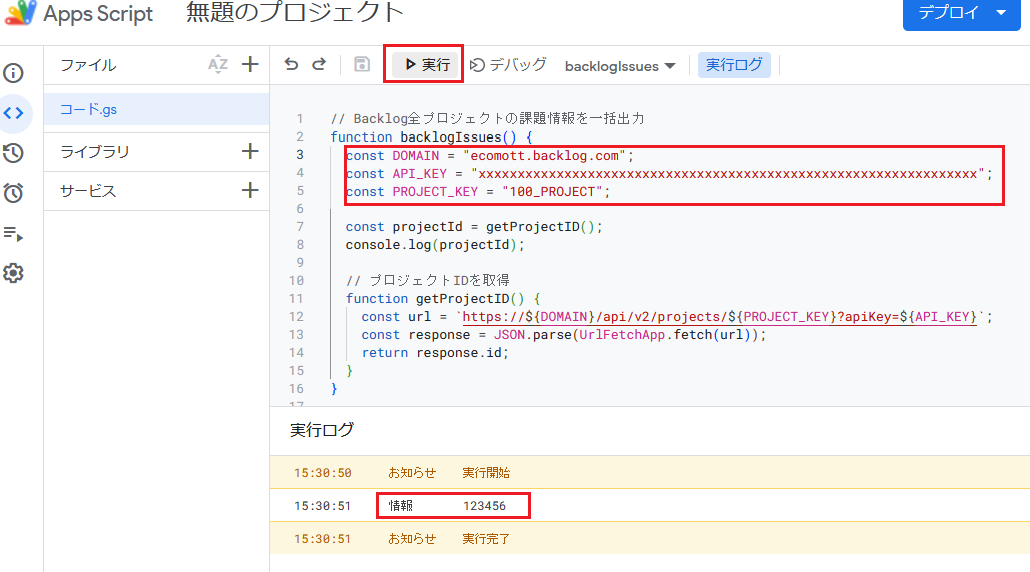Start debugging with デバッグ button

point(508,64)
